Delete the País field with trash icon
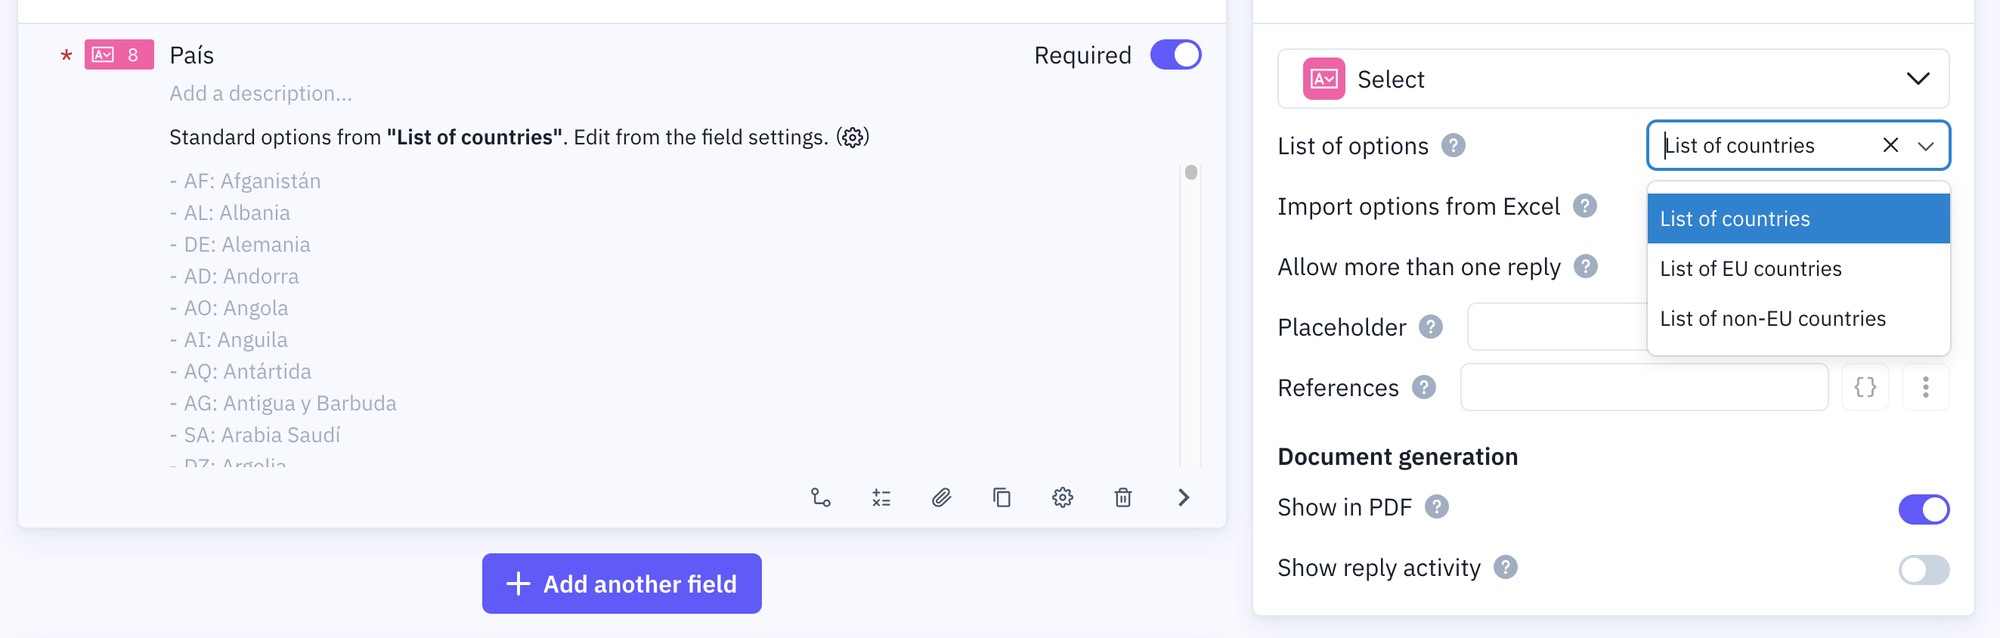Image resolution: width=2000 pixels, height=638 pixels. [1123, 497]
